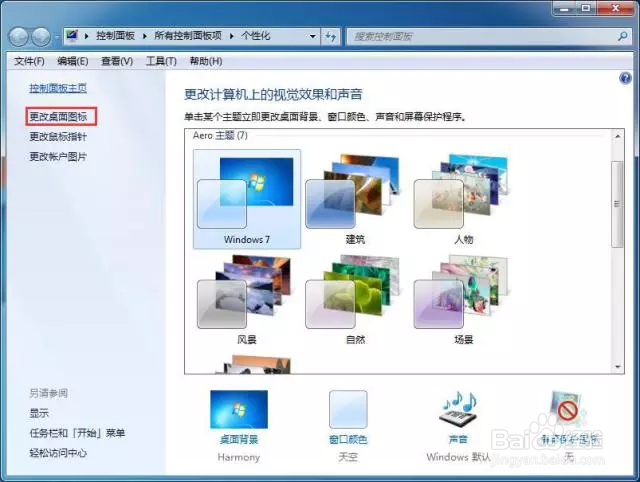The image size is (640, 482).
Task: Open the 查看(V) menu
Action: [117, 61]
